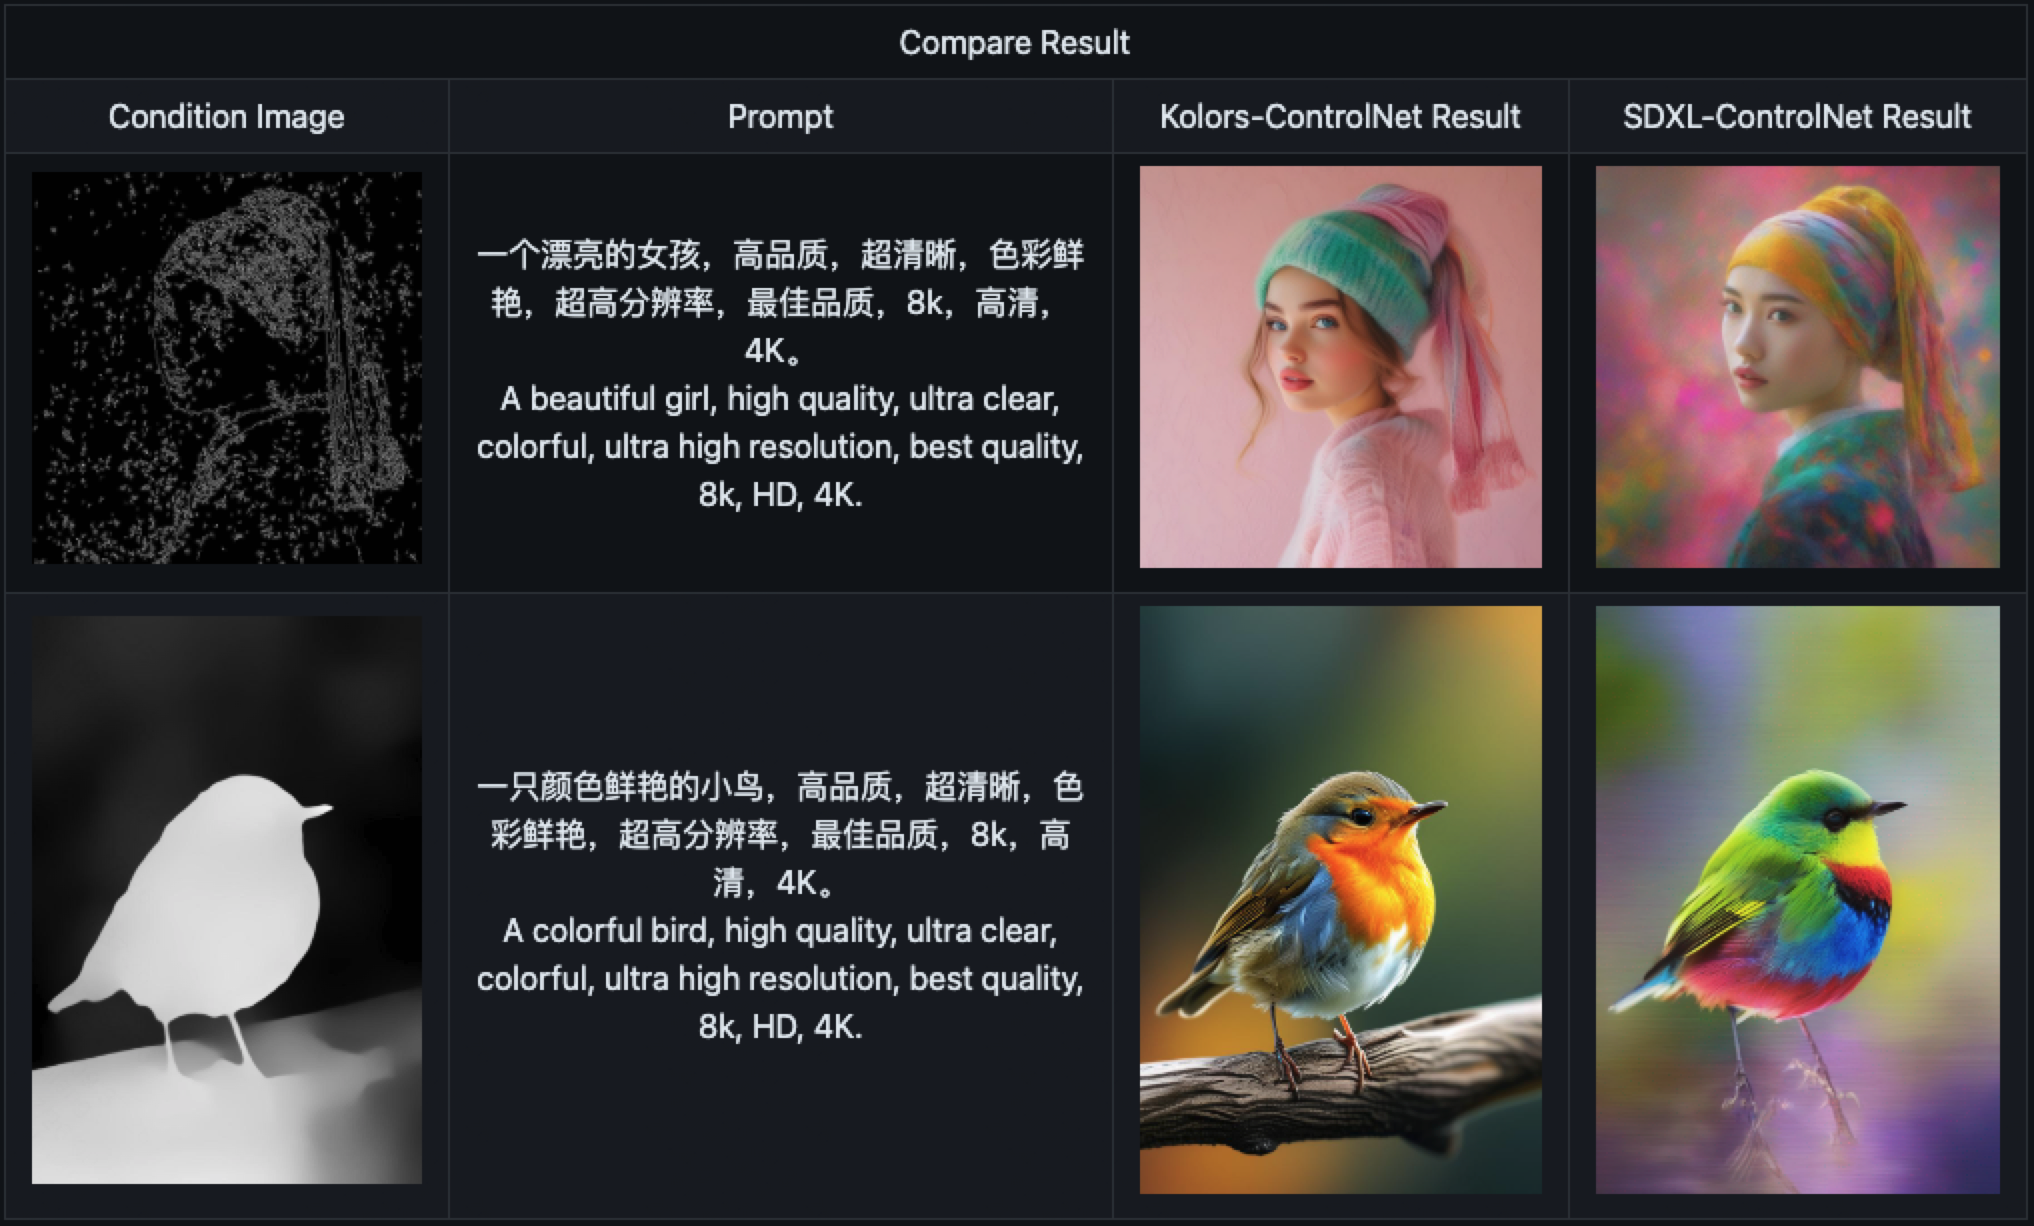Open the Kolors-ControlNet robin on branch image

pyautogui.click(x=1341, y=900)
